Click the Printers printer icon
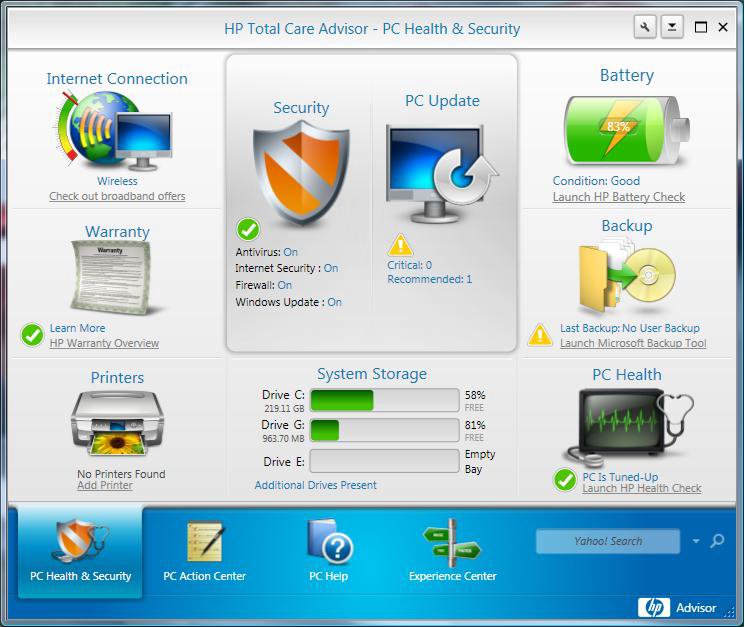 117,423
